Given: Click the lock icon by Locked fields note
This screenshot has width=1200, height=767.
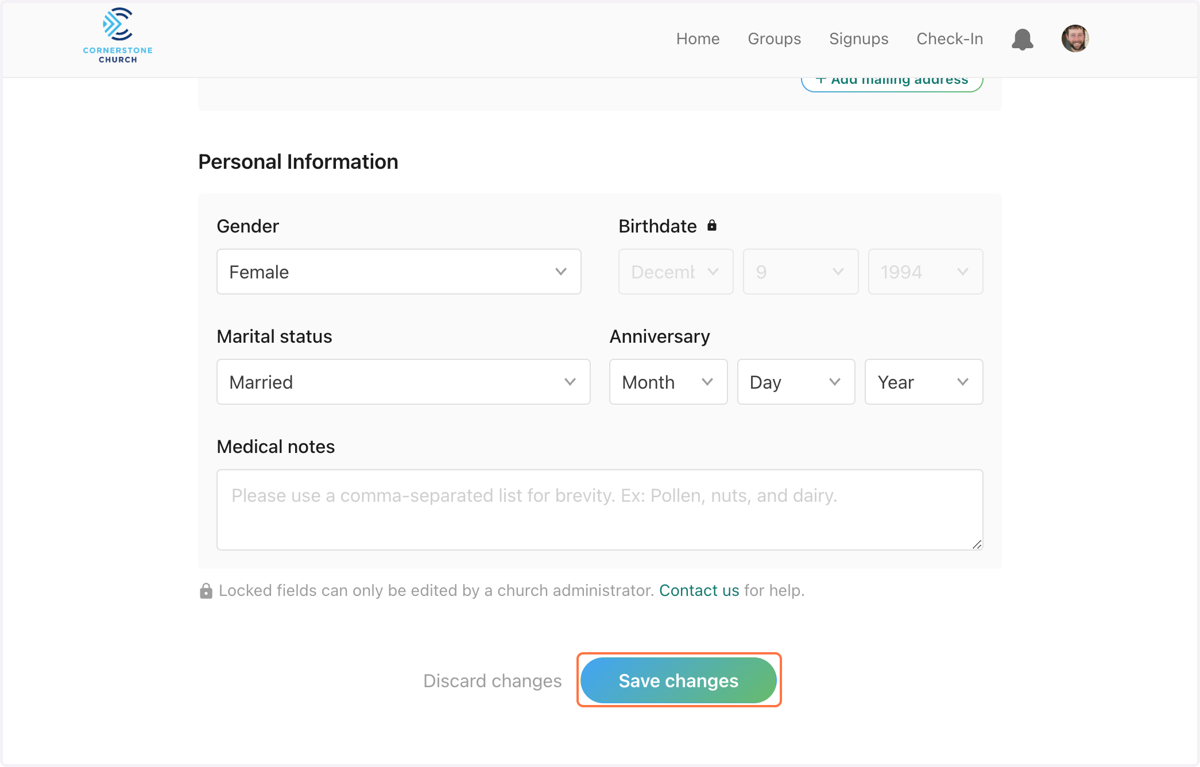Looking at the screenshot, I should [206, 591].
